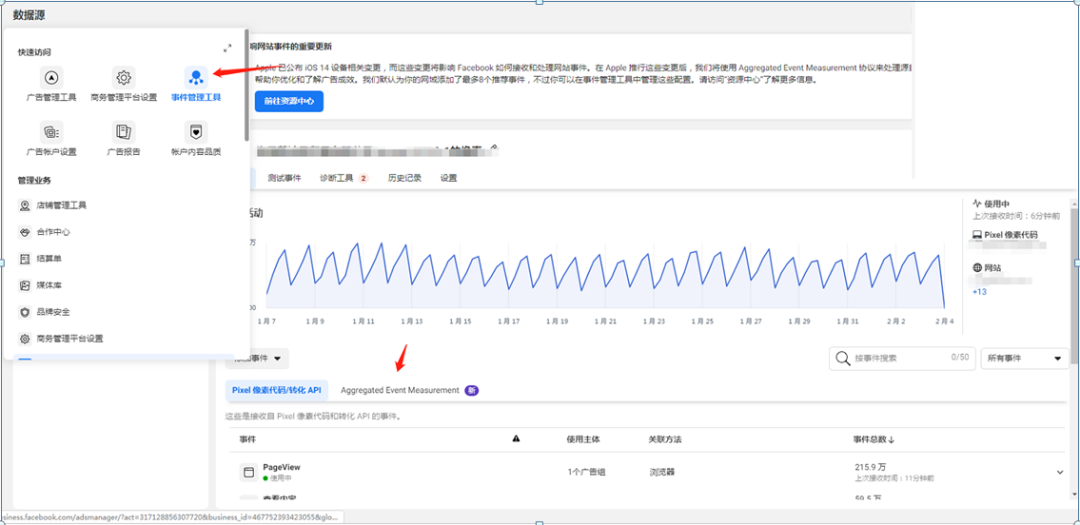Select the 事件管理工具 (Events Manager) icon

click(x=196, y=78)
